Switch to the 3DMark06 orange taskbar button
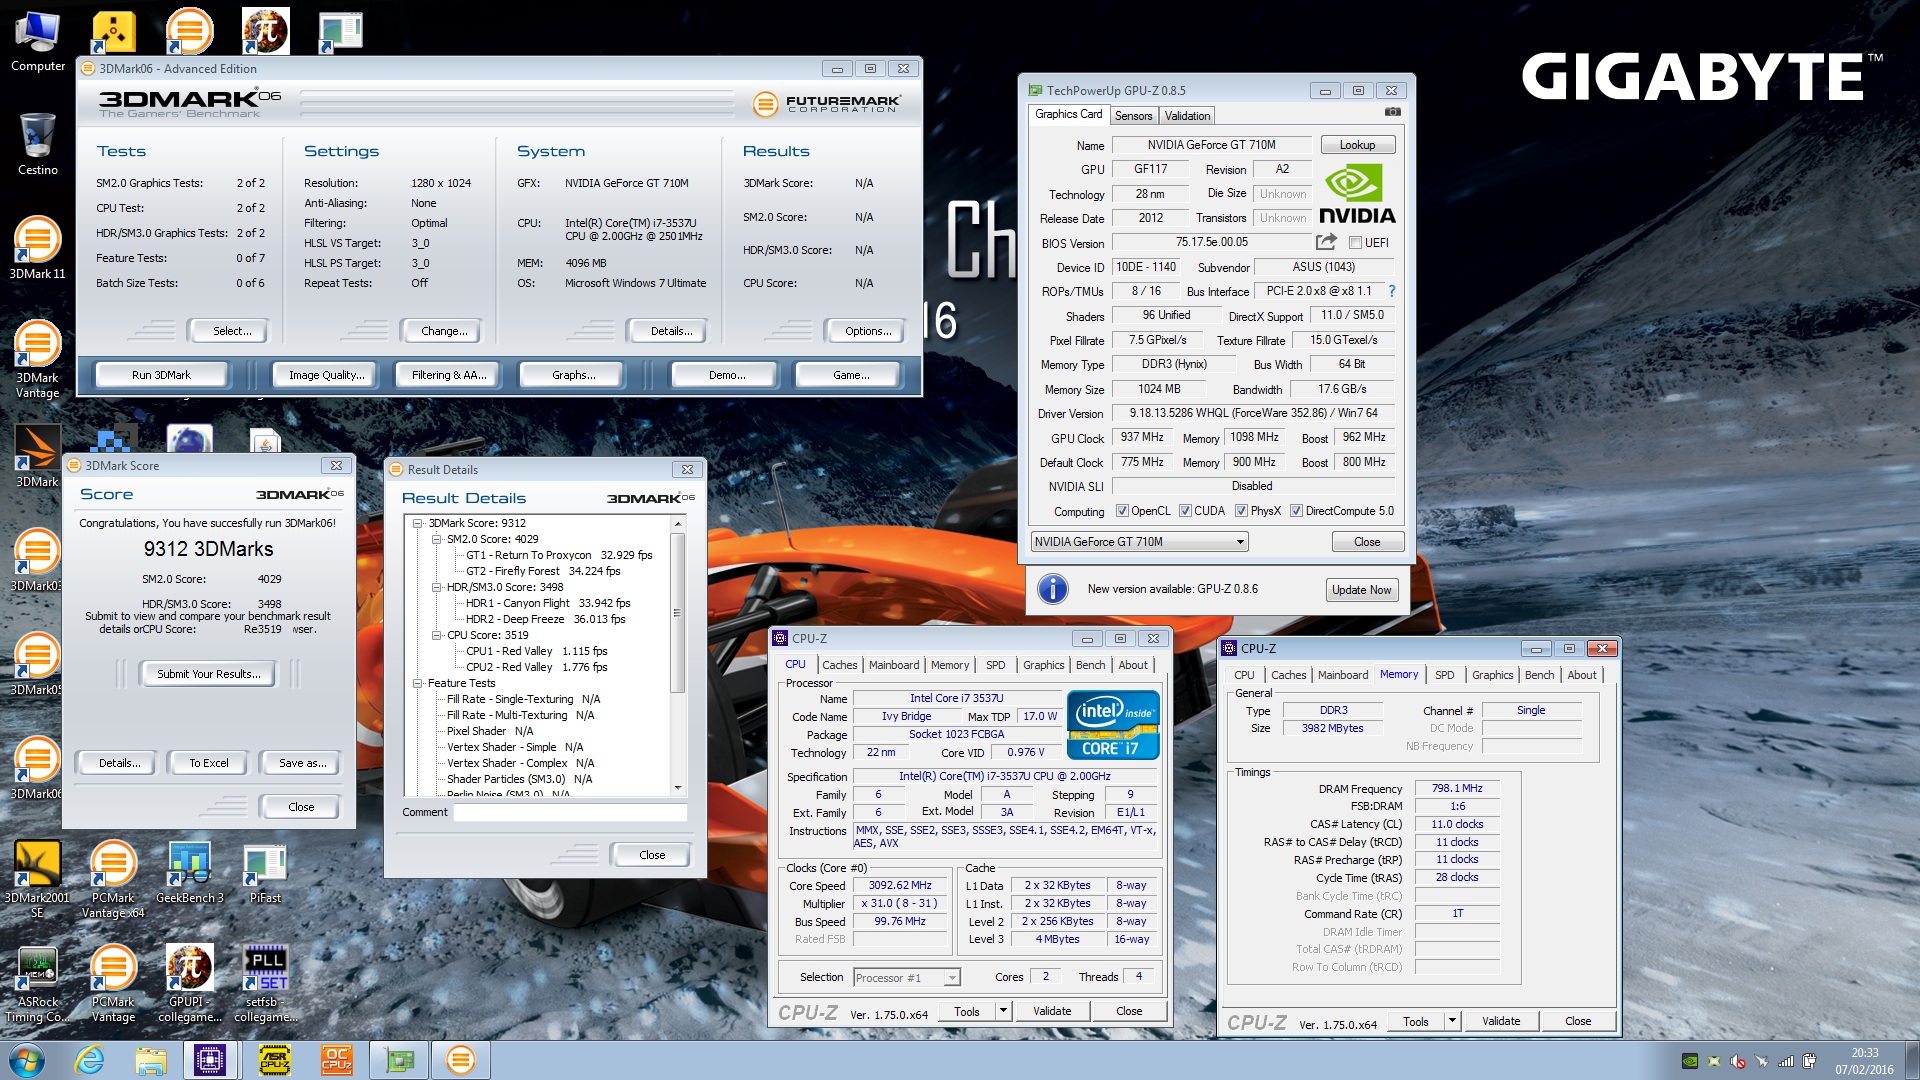 tap(460, 1060)
